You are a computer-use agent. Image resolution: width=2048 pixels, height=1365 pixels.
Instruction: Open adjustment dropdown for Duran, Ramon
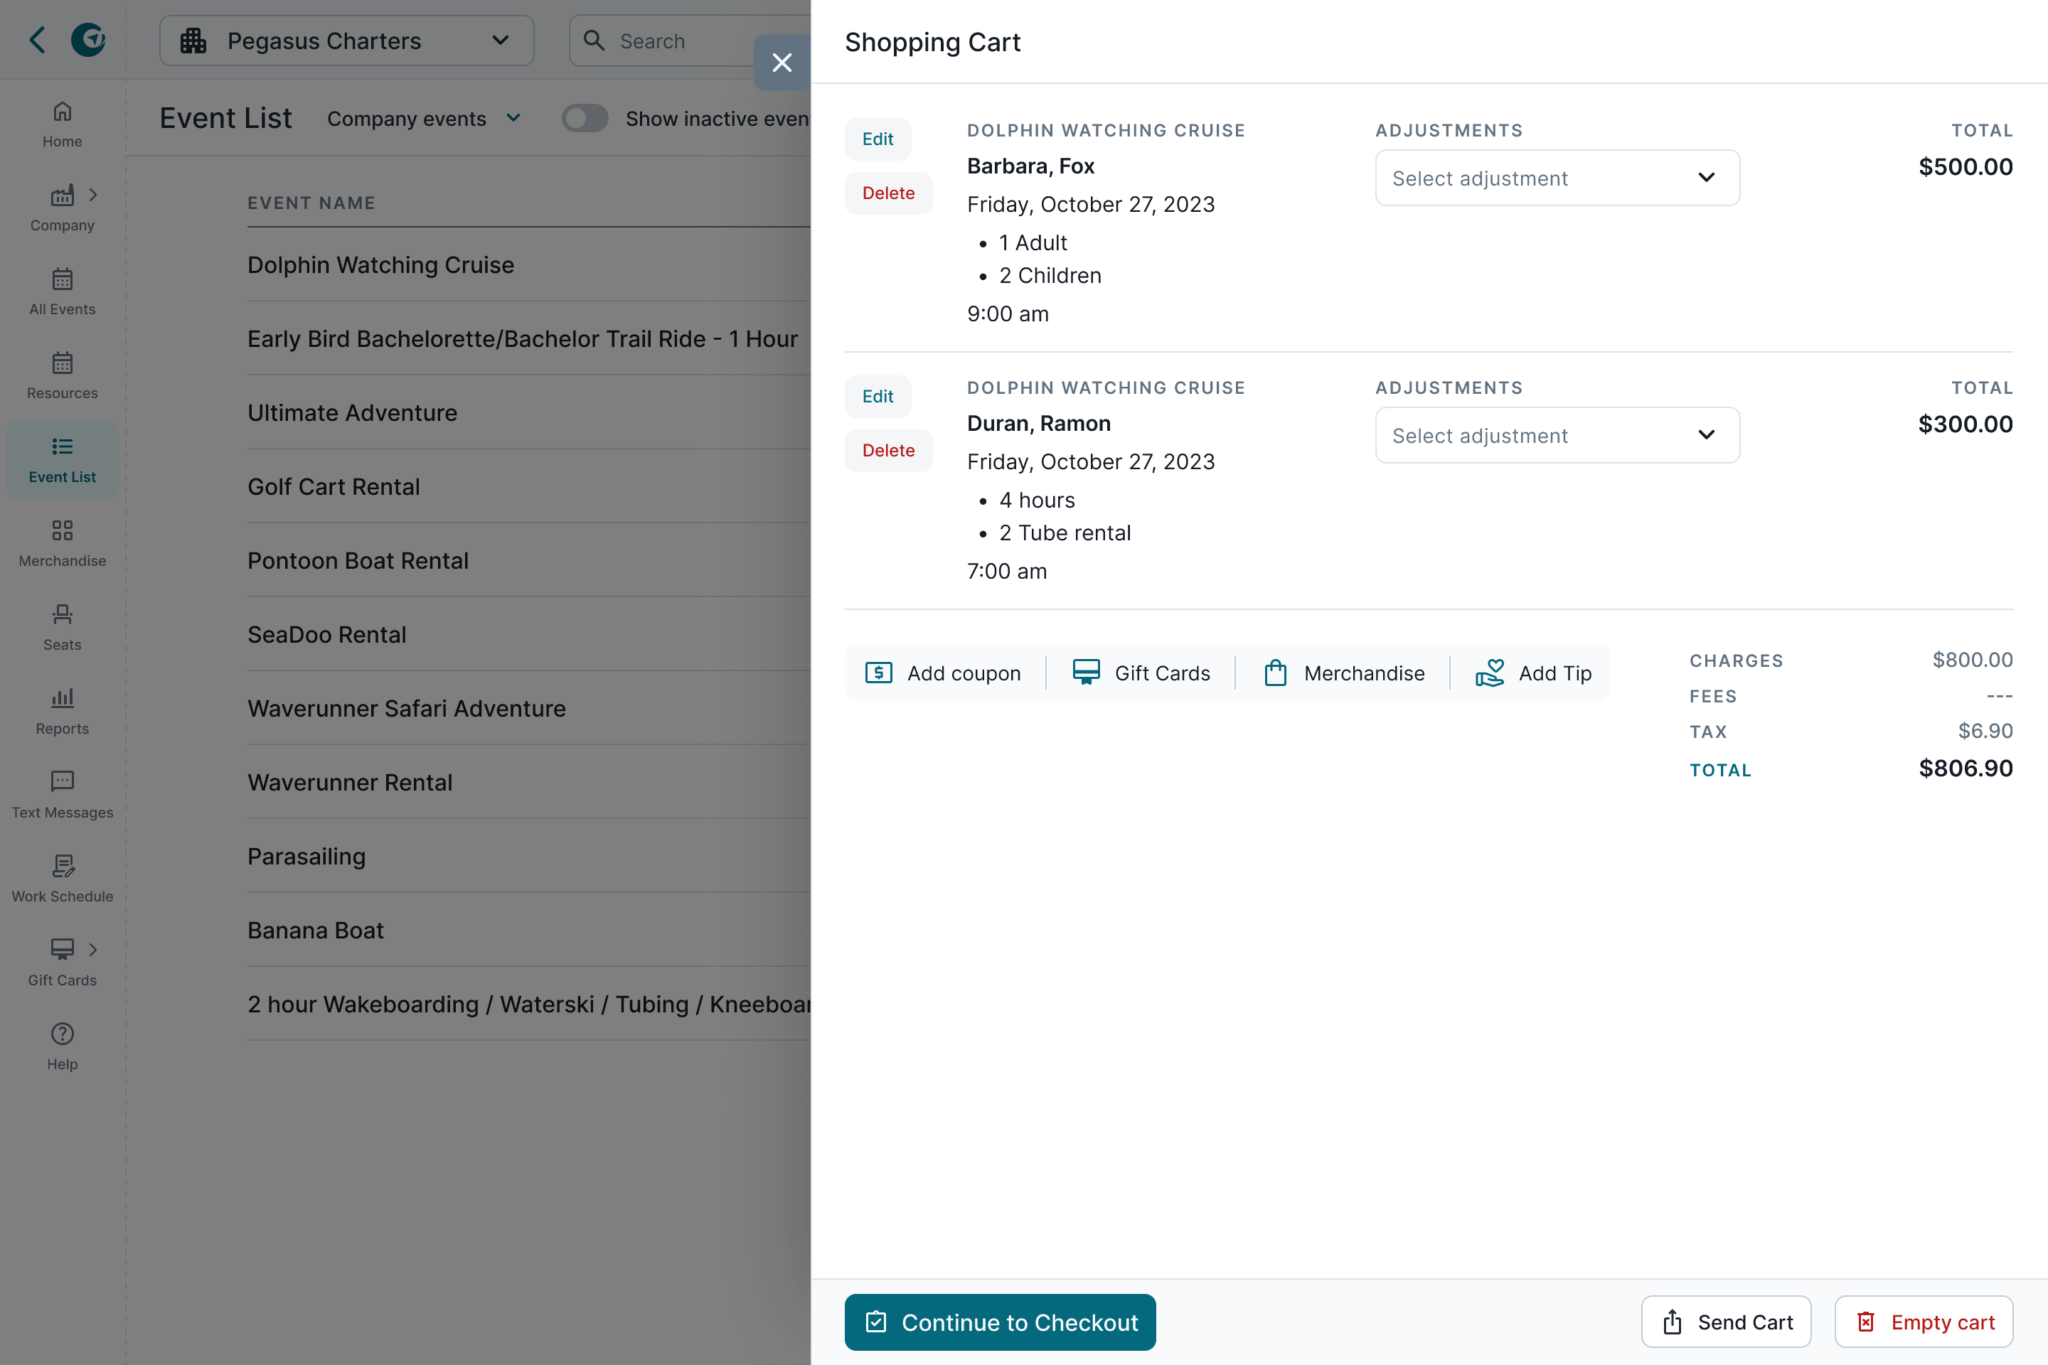point(1556,435)
